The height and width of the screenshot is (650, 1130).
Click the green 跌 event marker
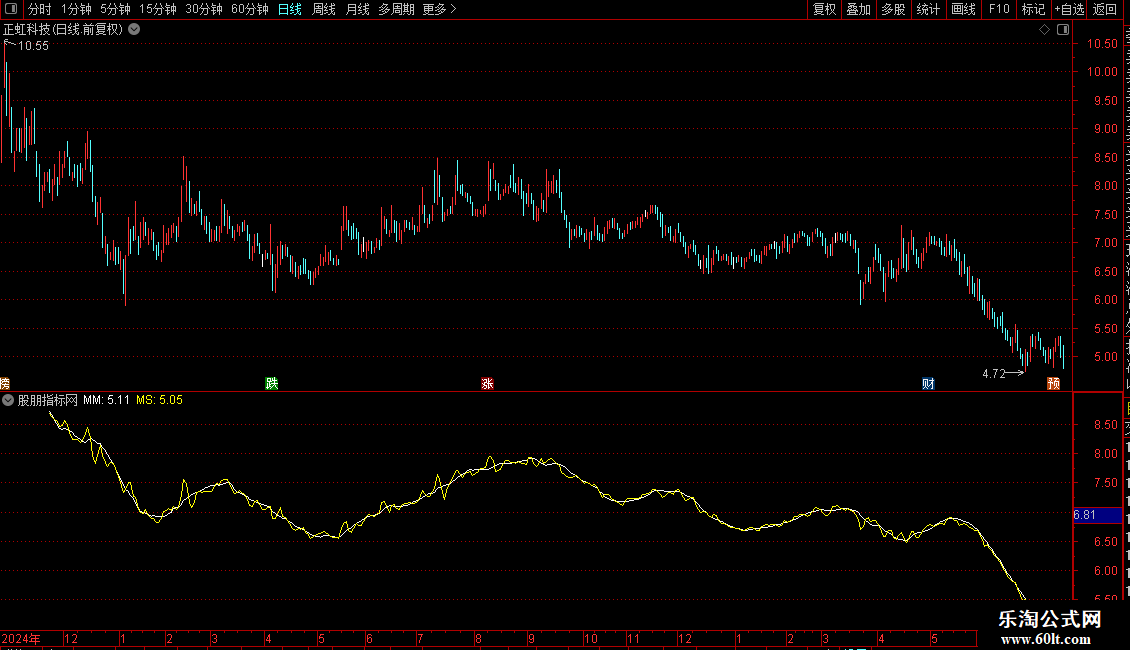coord(272,383)
